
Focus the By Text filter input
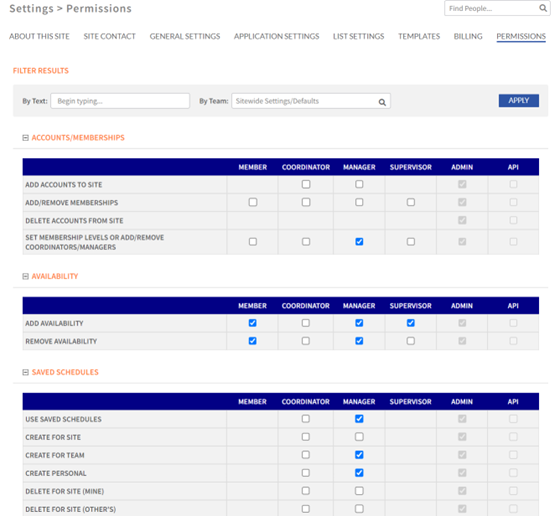120,101
